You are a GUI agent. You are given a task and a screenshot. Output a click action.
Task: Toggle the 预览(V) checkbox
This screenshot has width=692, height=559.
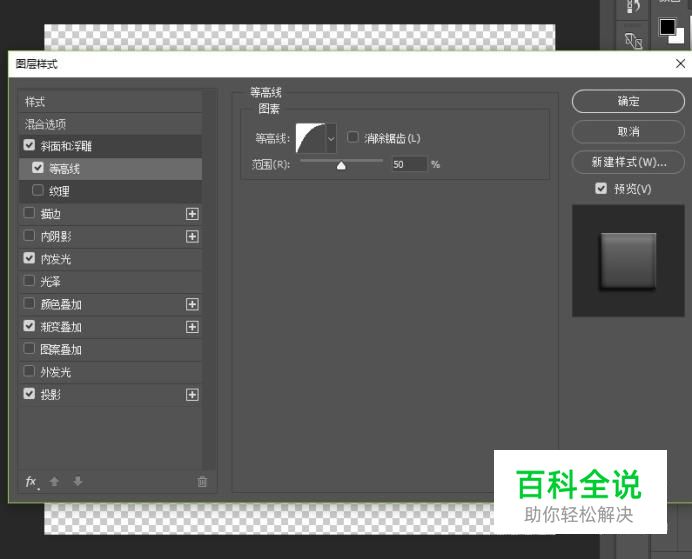pyautogui.click(x=601, y=189)
